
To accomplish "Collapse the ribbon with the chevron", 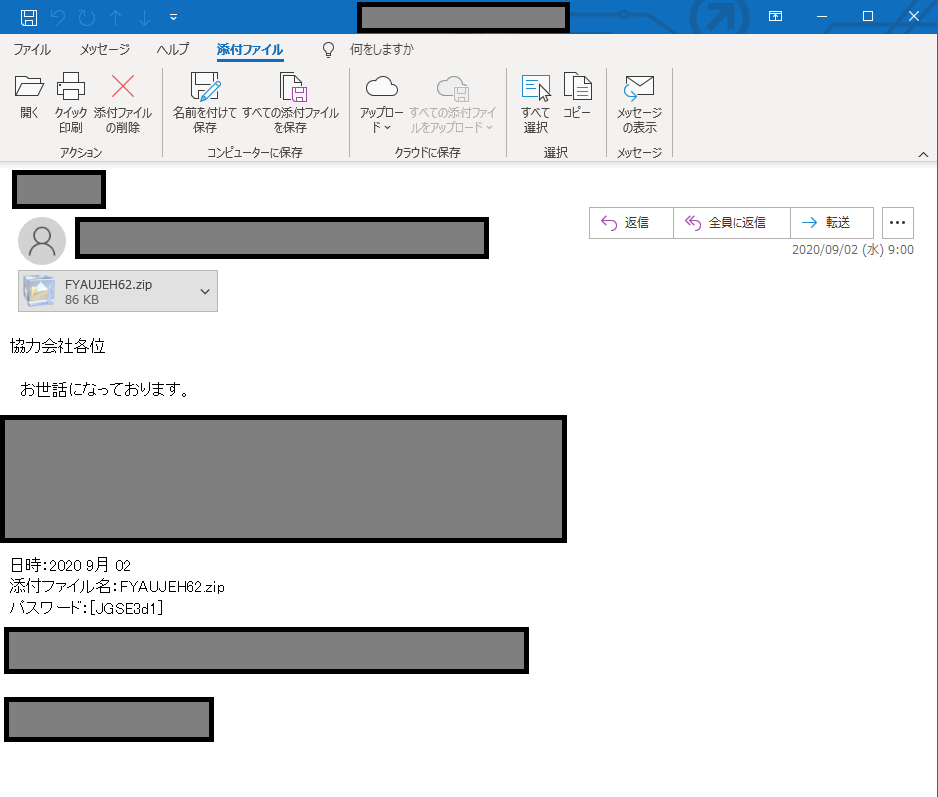I will pos(924,153).
